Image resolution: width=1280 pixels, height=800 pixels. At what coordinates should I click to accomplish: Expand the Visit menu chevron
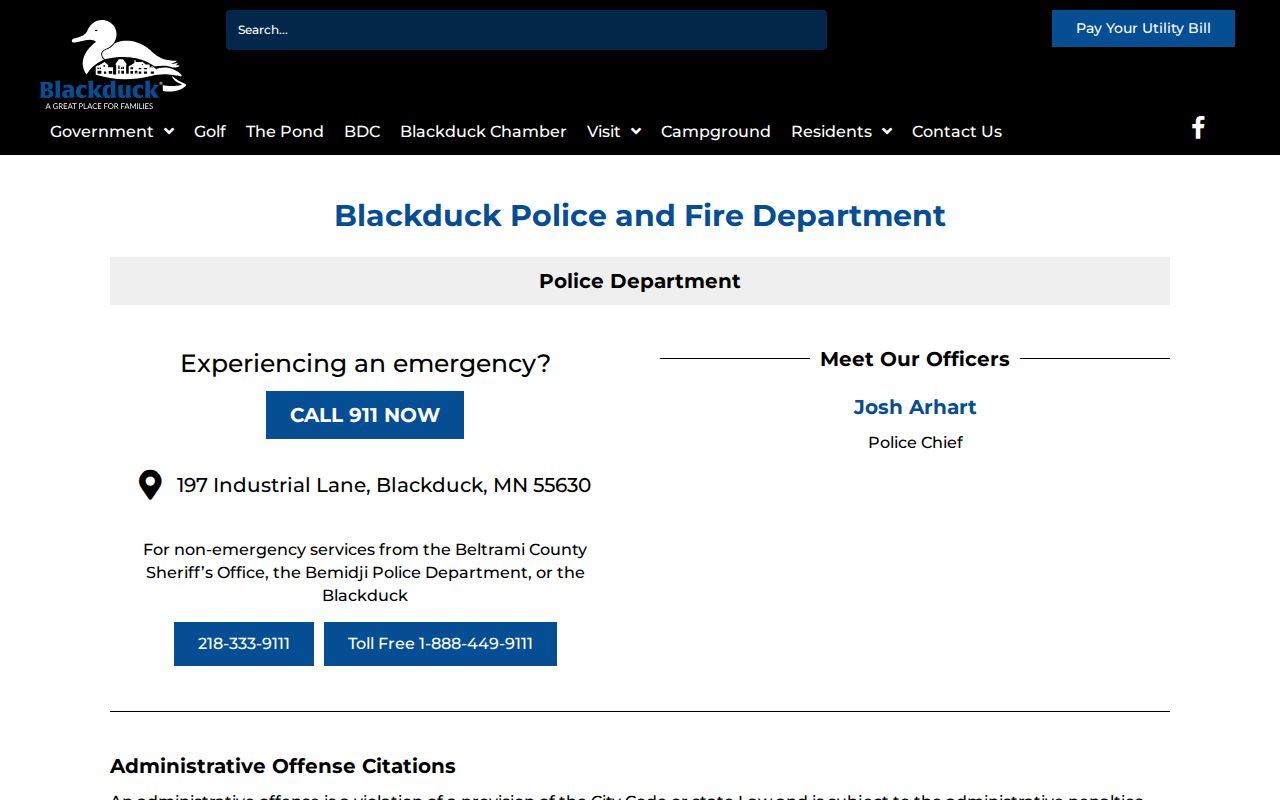636,131
